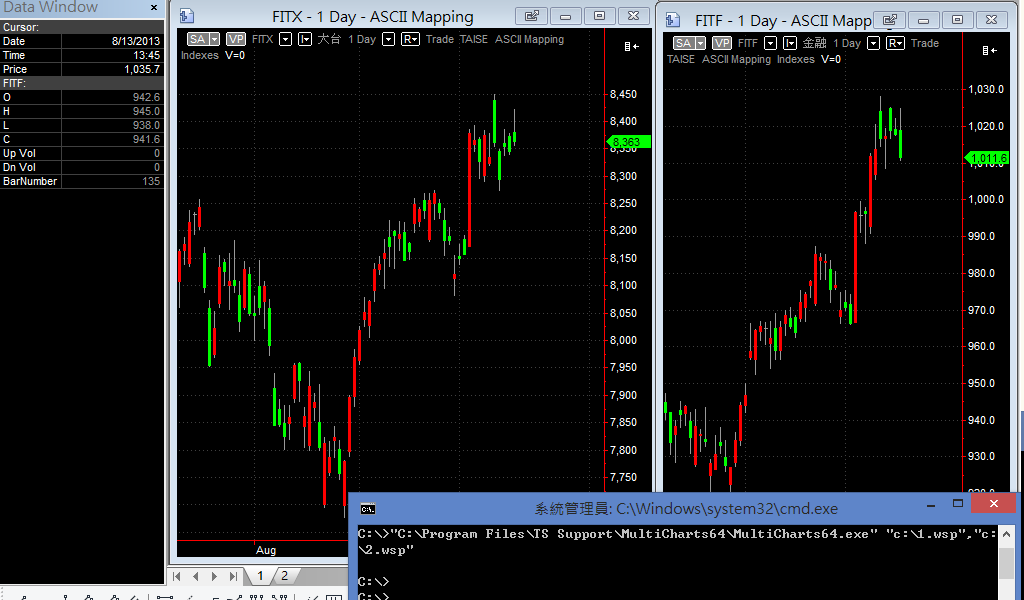Open the FITX symbol dropdown
Viewport: 1024px width, 600px height.
point(285,39)
